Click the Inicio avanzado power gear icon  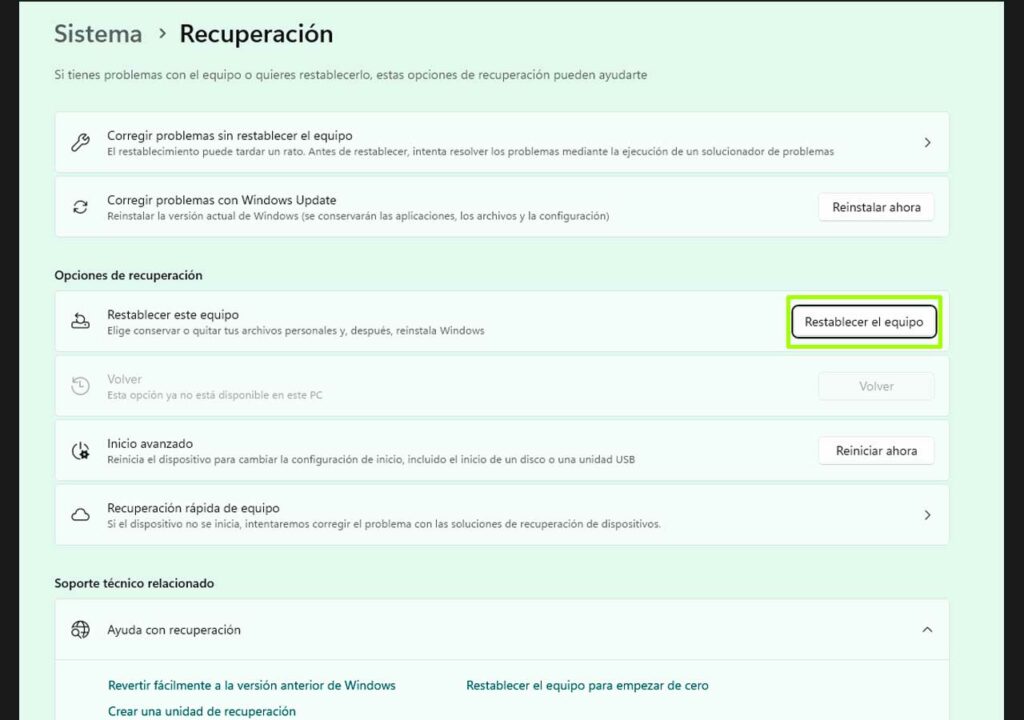80,451
